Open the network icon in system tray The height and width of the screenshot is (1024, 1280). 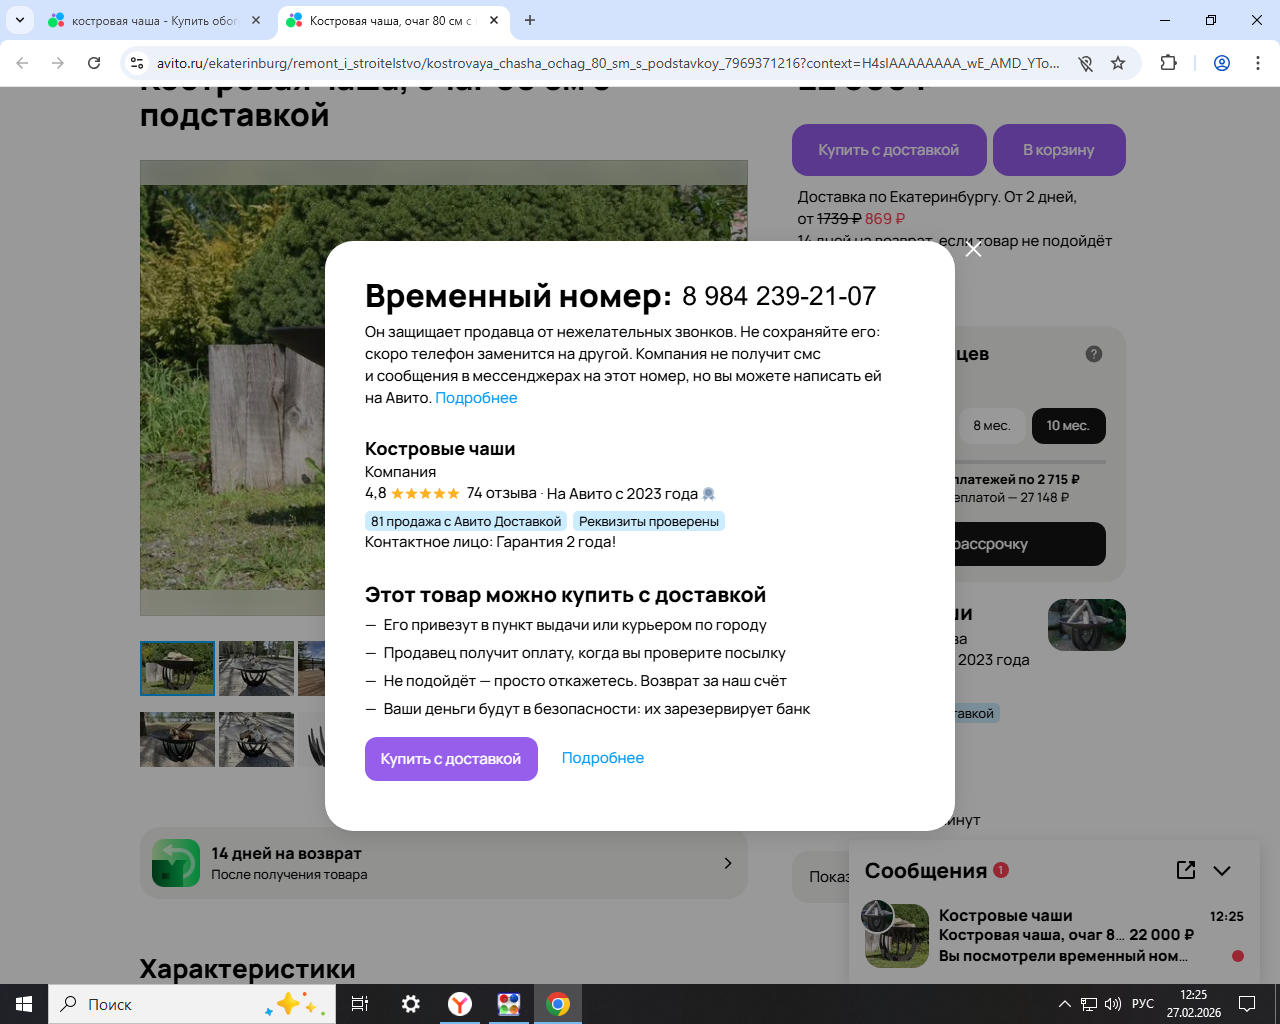pyautogui.click(x=1089, y=1004)
